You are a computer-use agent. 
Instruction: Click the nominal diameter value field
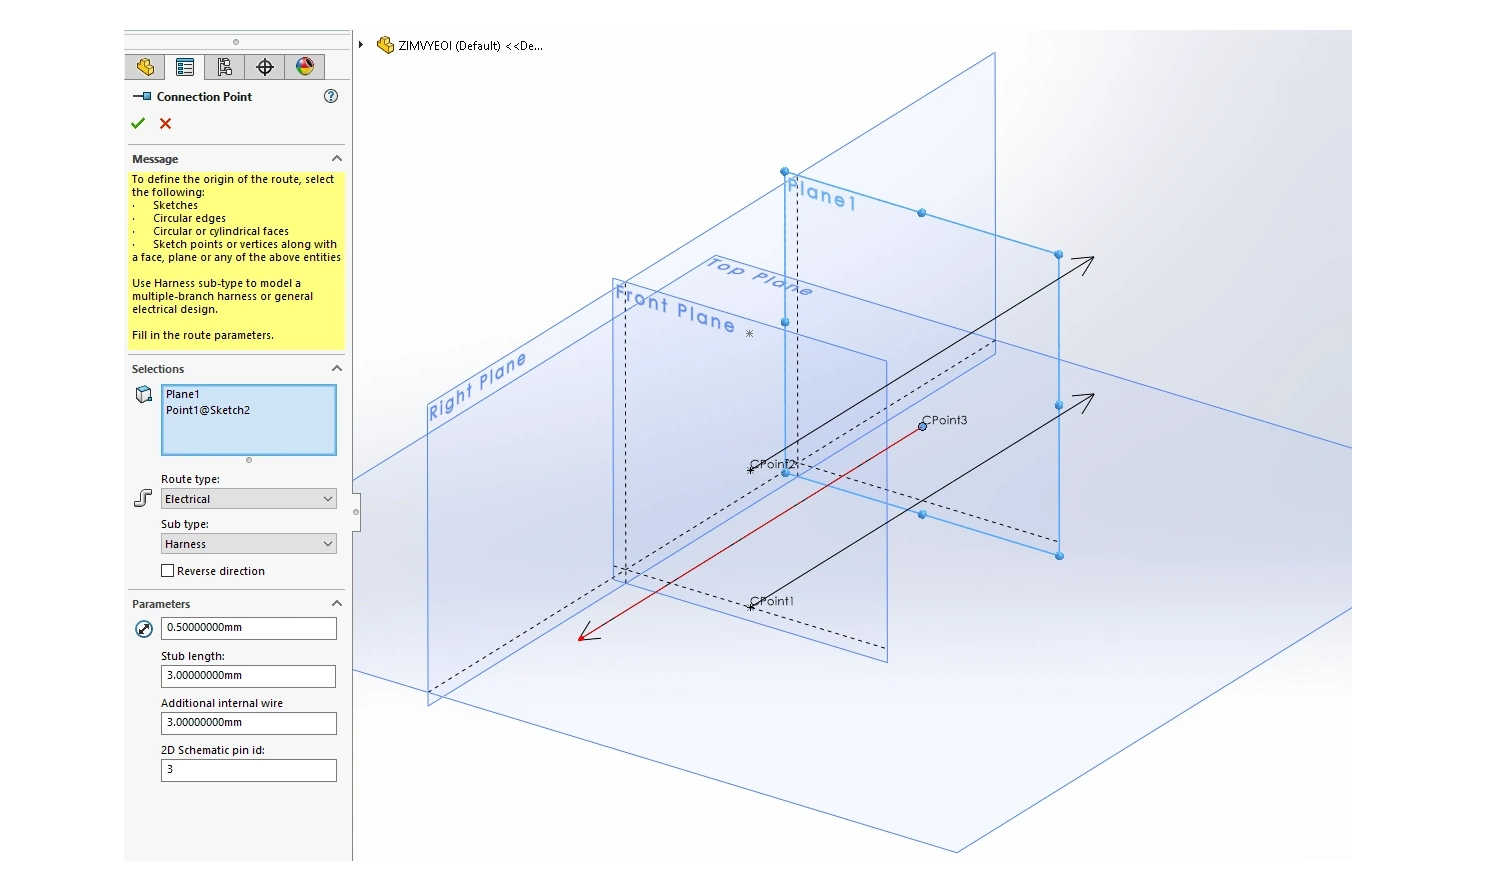(x=249, y=628)
